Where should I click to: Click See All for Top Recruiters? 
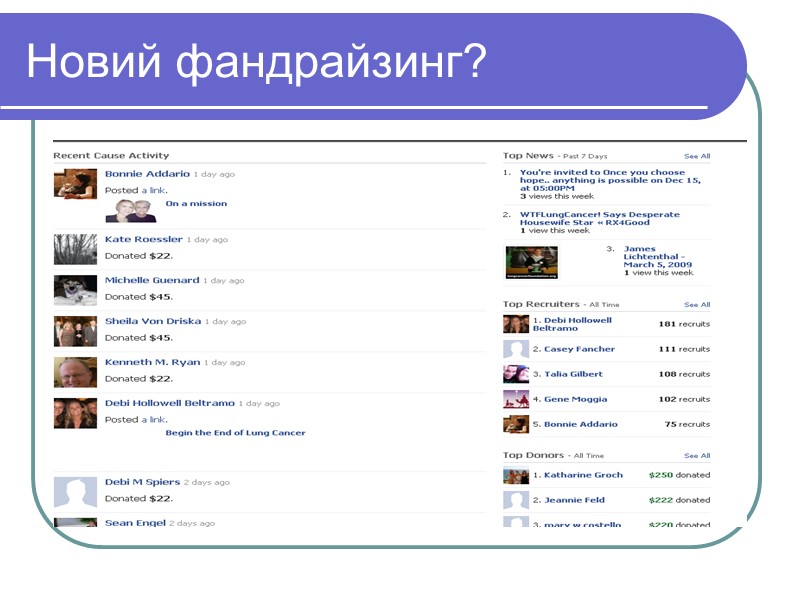[x=697, y=305]
